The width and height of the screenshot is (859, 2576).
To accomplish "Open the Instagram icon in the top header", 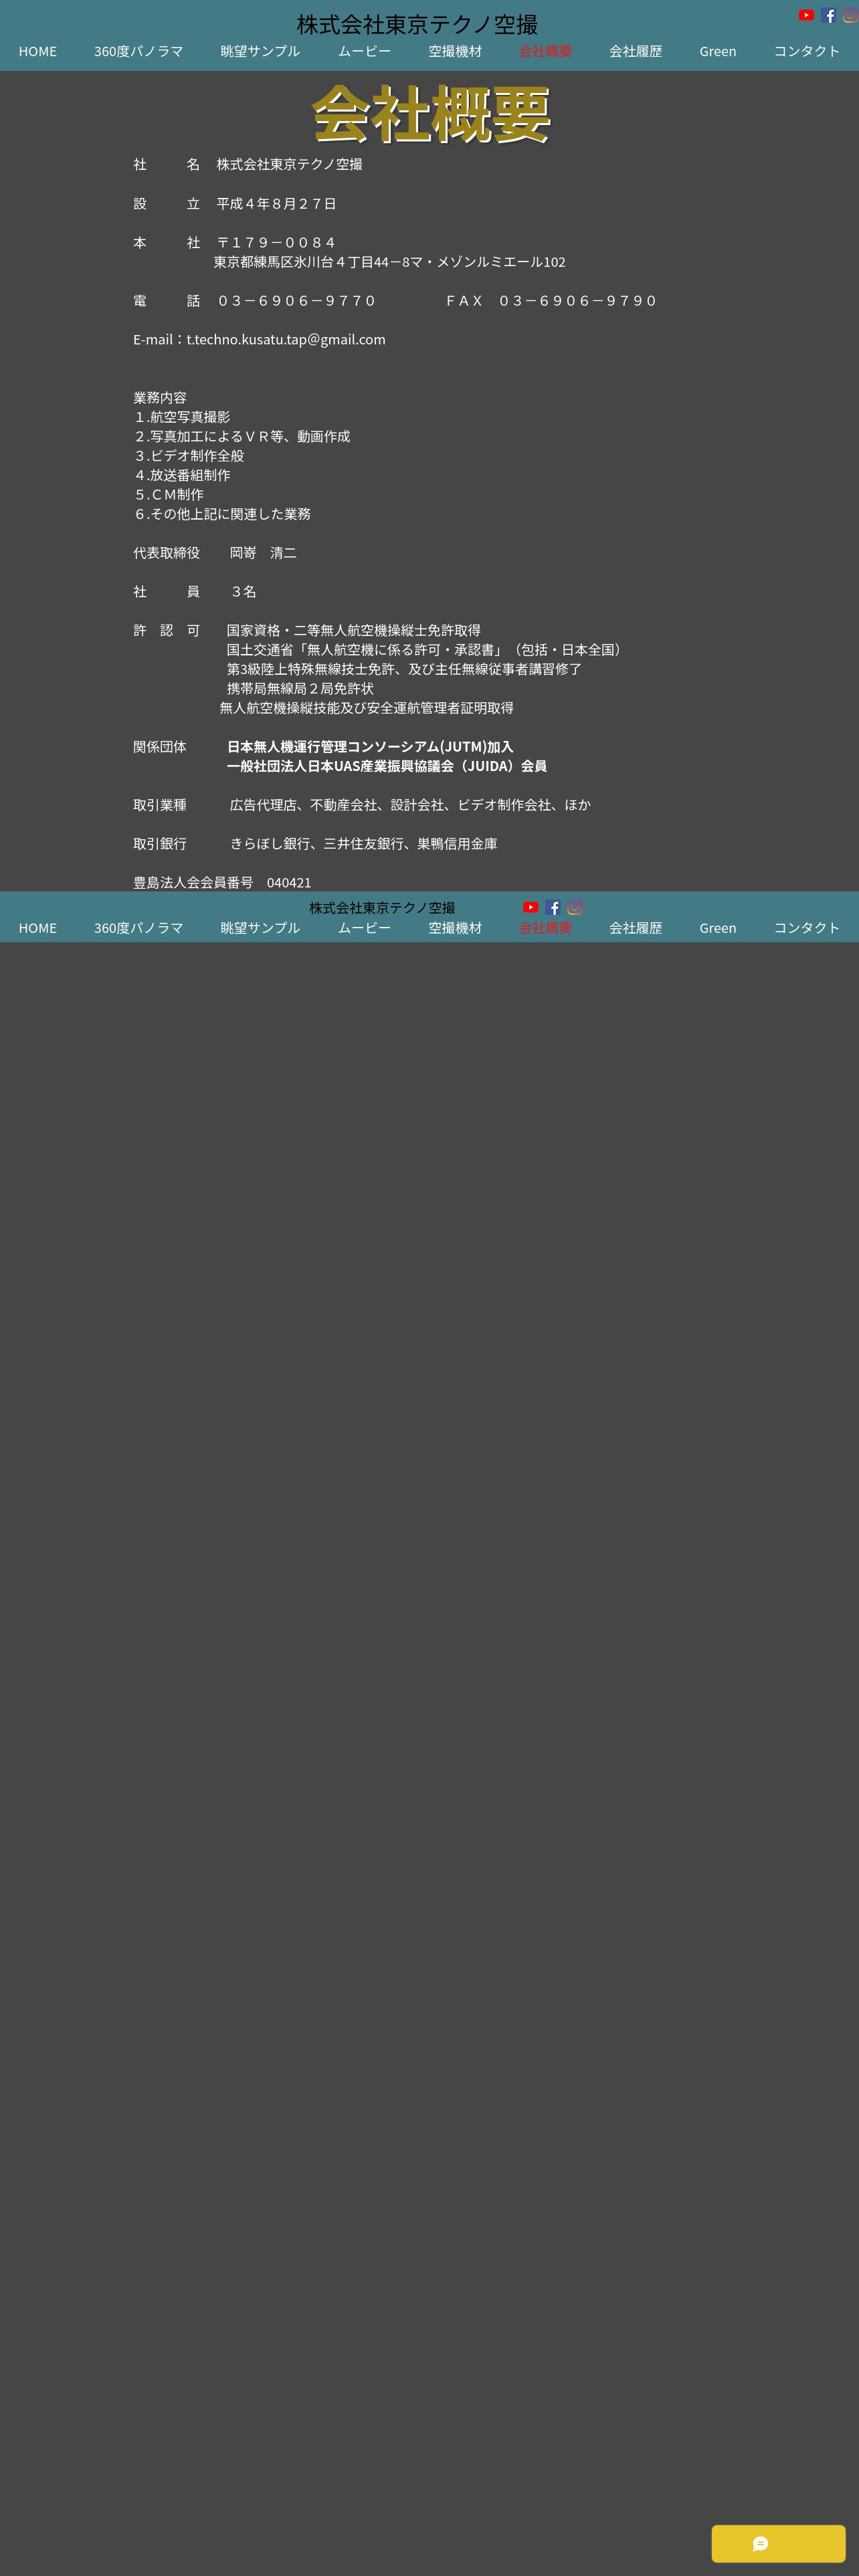I will pyautogui.click(x=850, y=15).
